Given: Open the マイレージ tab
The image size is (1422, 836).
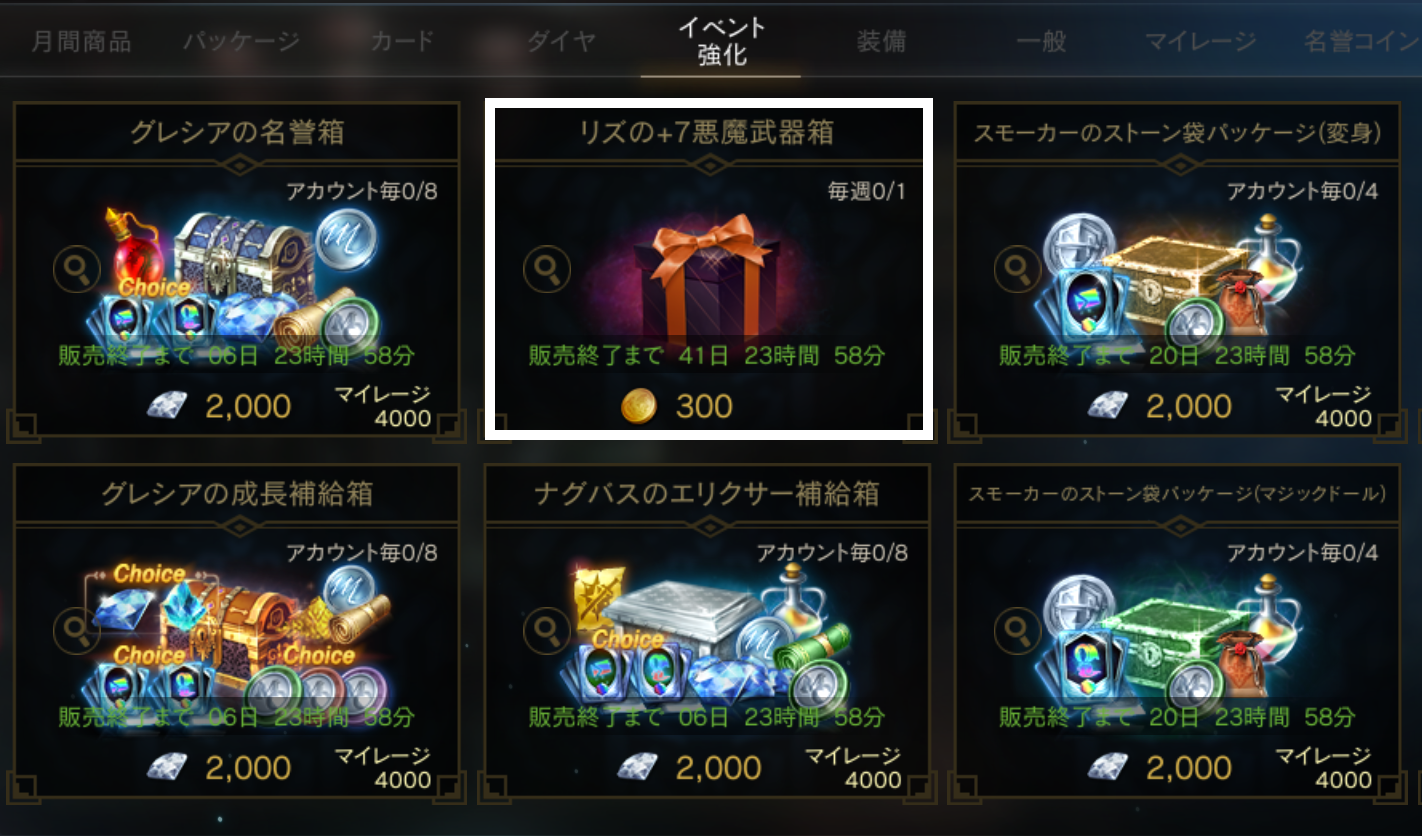Looking at the screenshot, I should click(x=1200, y=42).
